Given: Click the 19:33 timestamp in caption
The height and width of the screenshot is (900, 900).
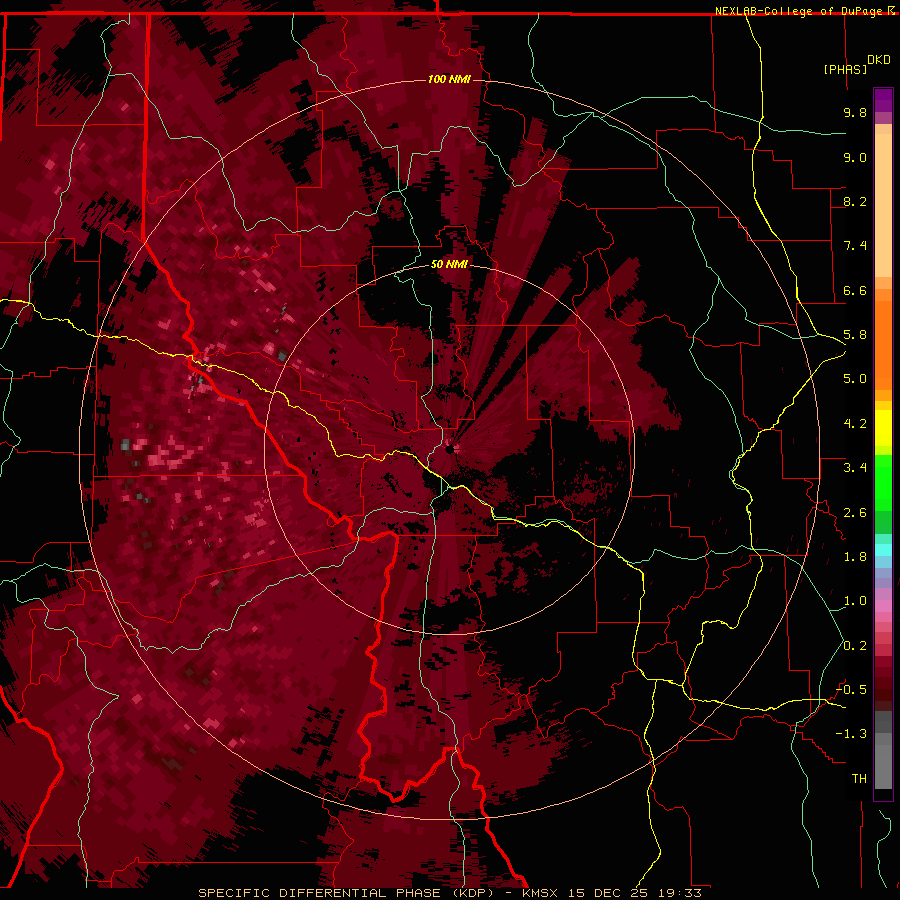Looking at the screenshot, I should click(x=681, y=893).
